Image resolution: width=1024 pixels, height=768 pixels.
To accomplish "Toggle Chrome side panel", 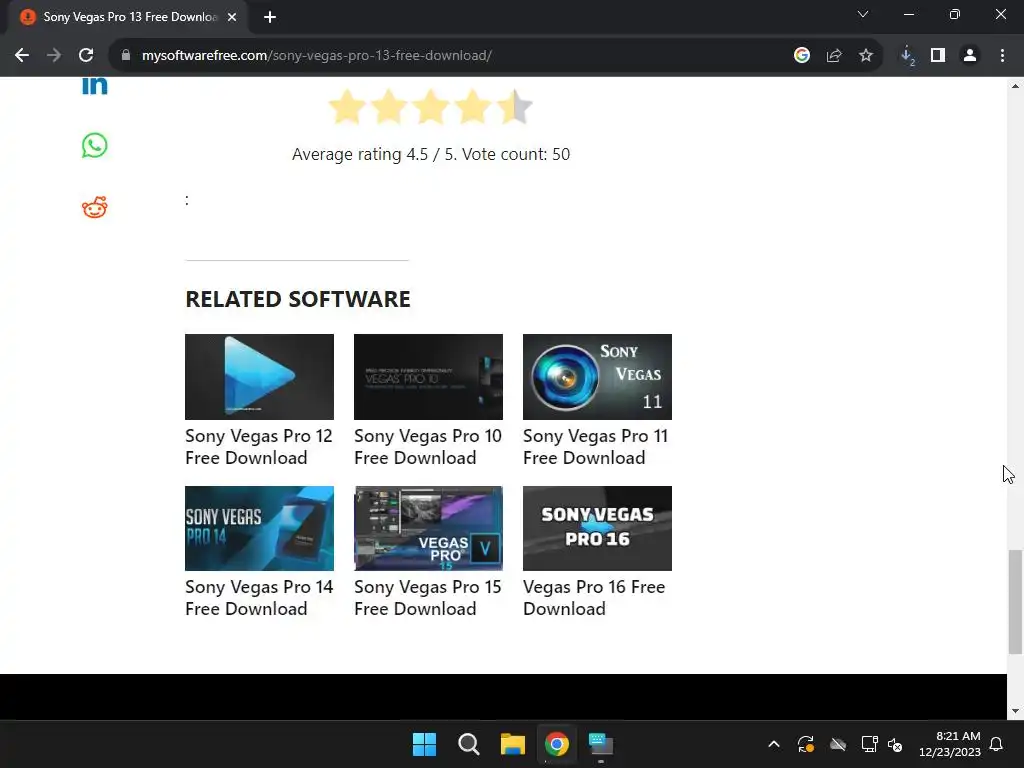I will coord(938,56).
